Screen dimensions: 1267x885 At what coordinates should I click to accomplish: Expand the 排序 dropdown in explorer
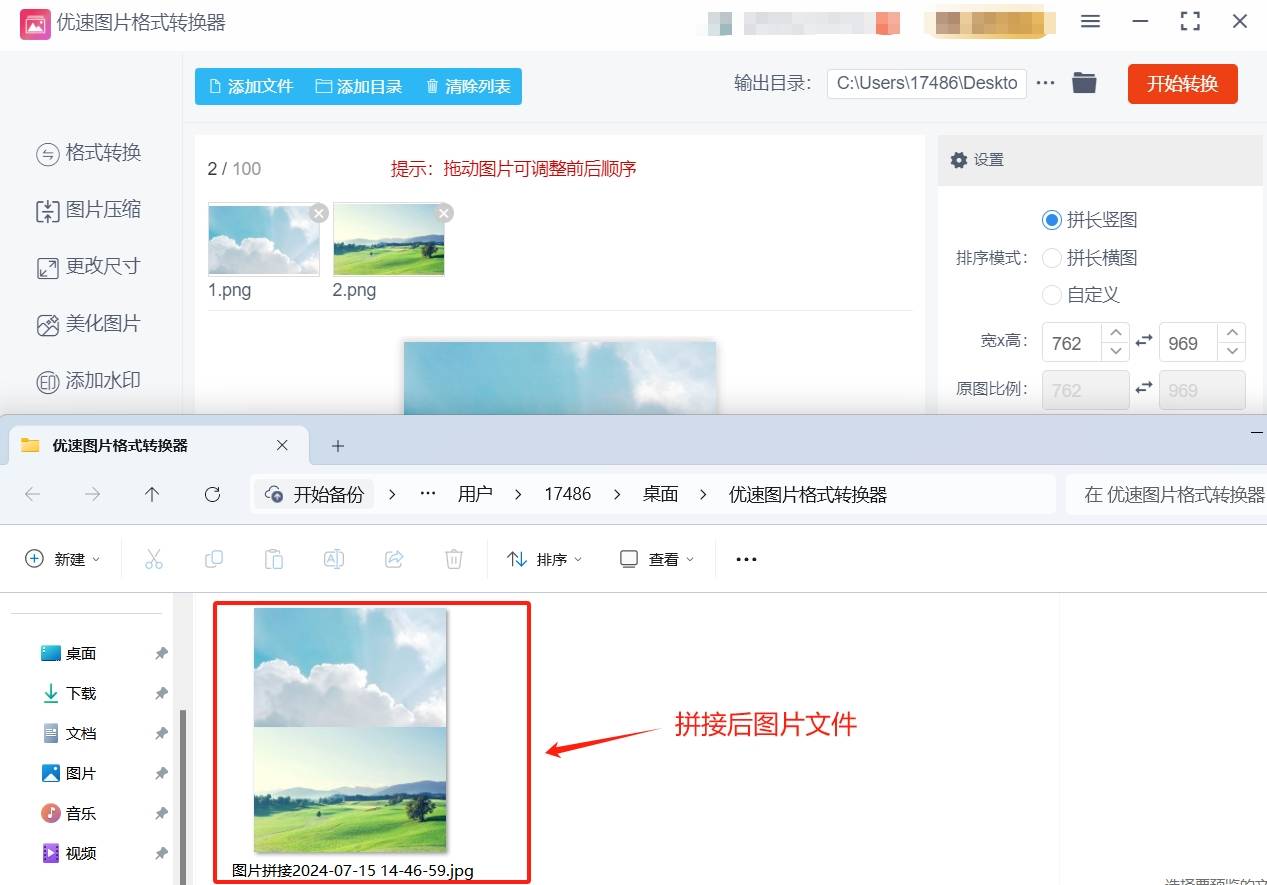(x=545, y=559)
